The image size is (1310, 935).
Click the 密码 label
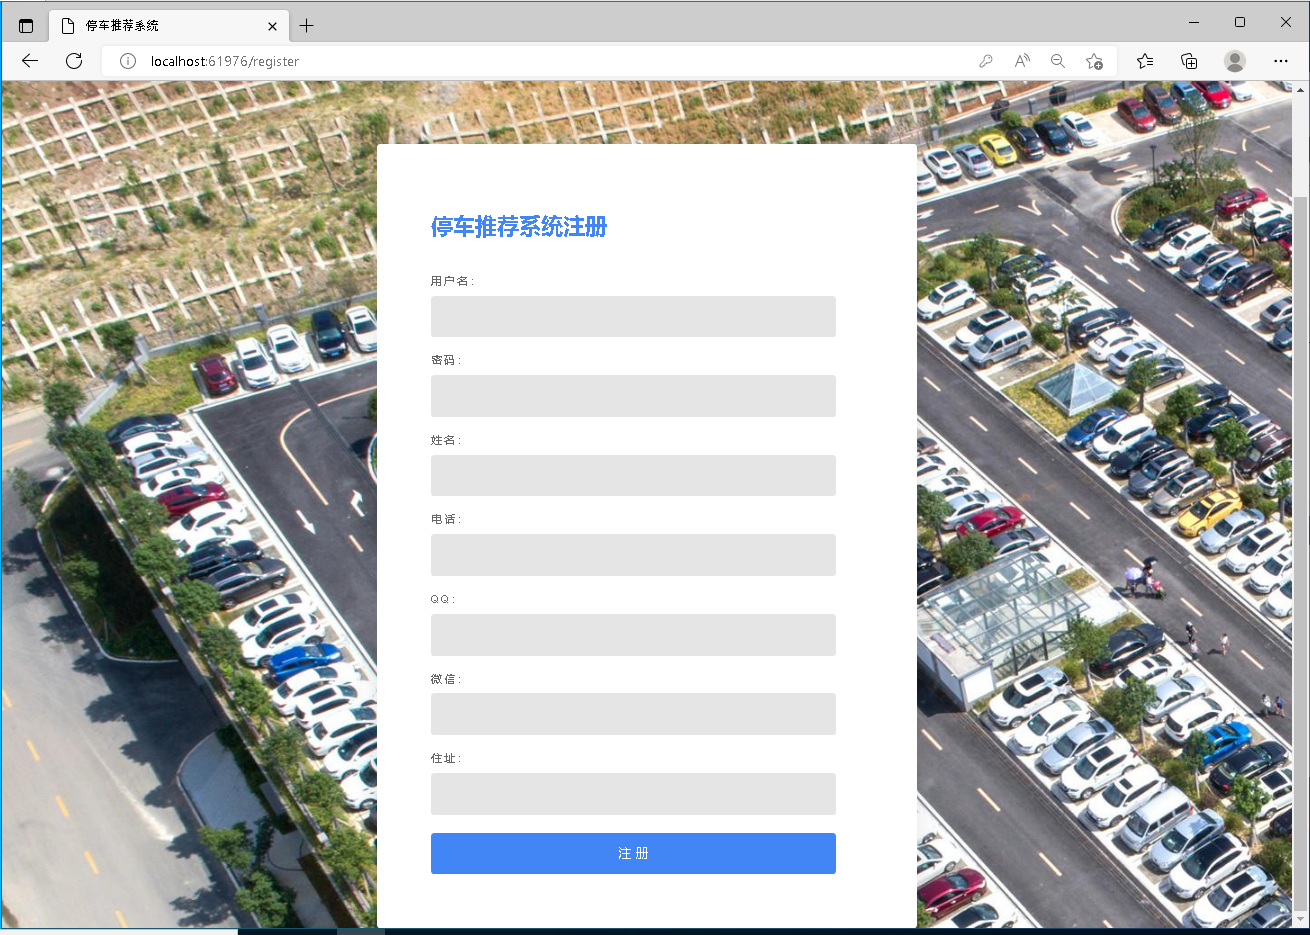click(446, 360)
